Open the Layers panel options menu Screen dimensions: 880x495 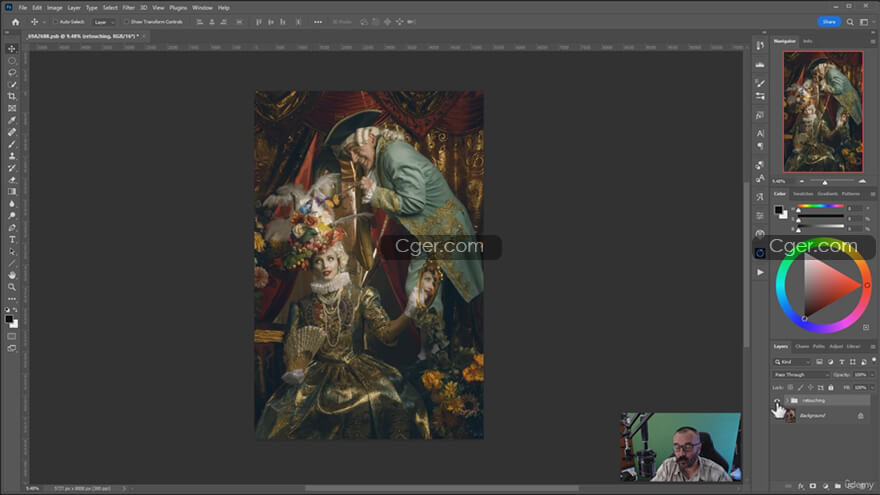tap(873, 347)
